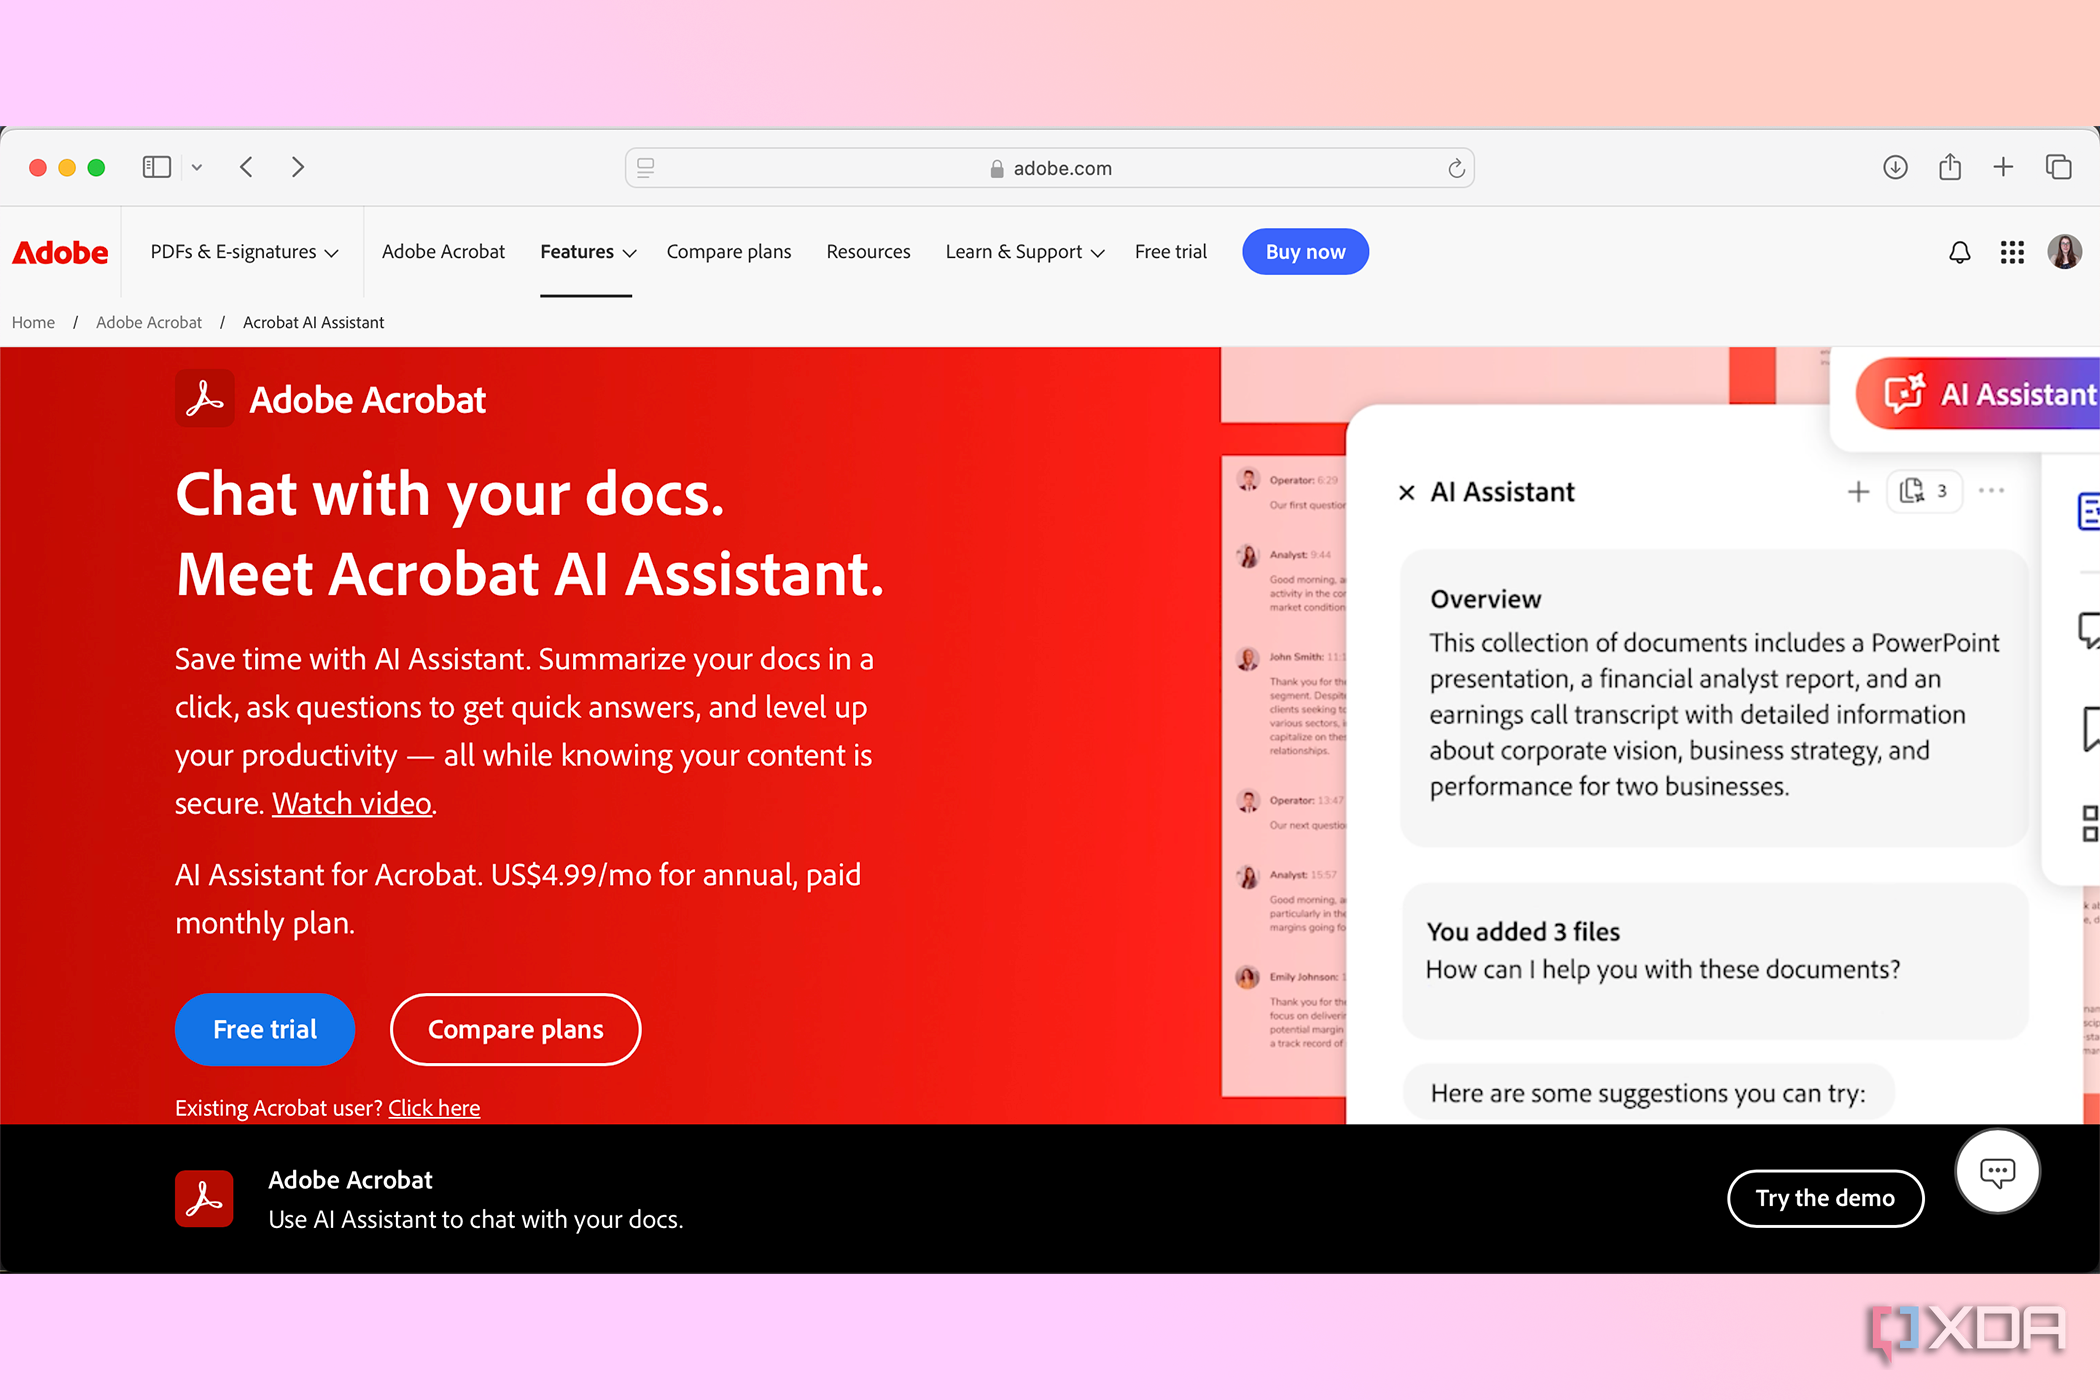Open a new tab with the plus icon
This screenshot has height=1400, width=2100.
click(2003, 167)
